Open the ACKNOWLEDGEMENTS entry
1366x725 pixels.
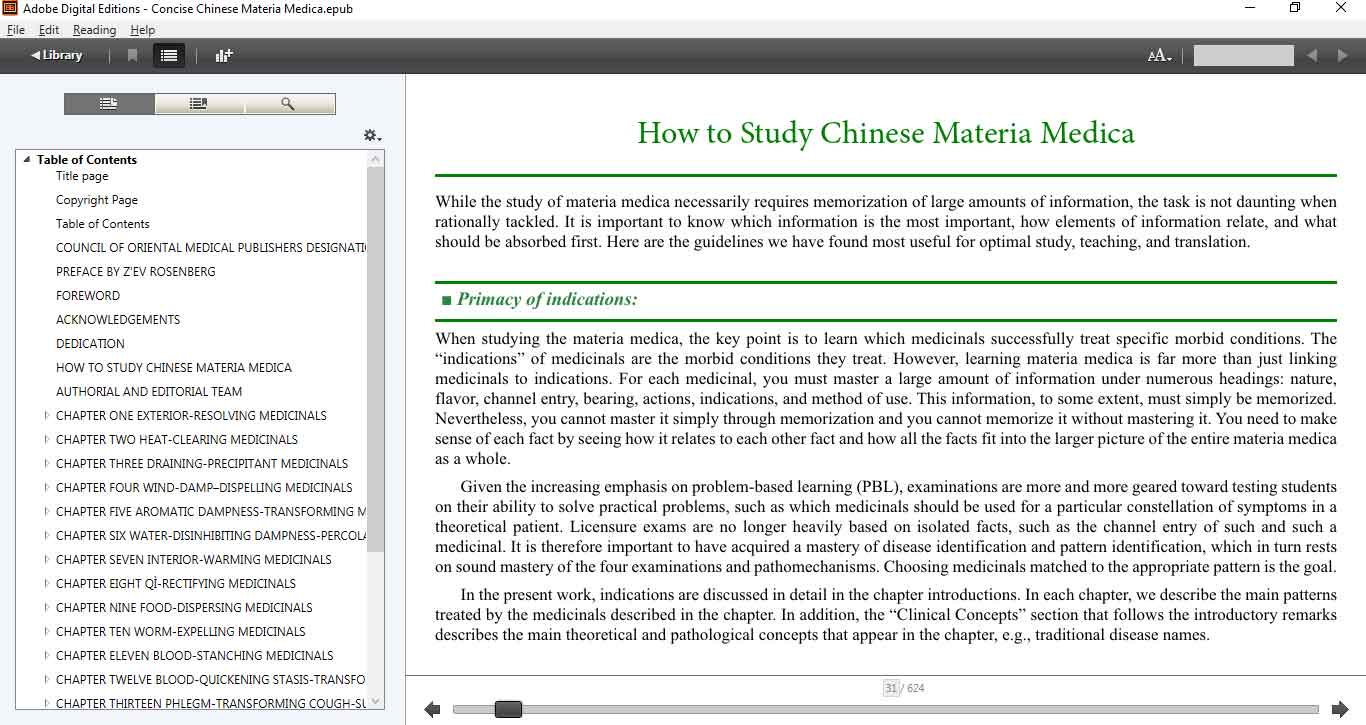coord(118,320)
